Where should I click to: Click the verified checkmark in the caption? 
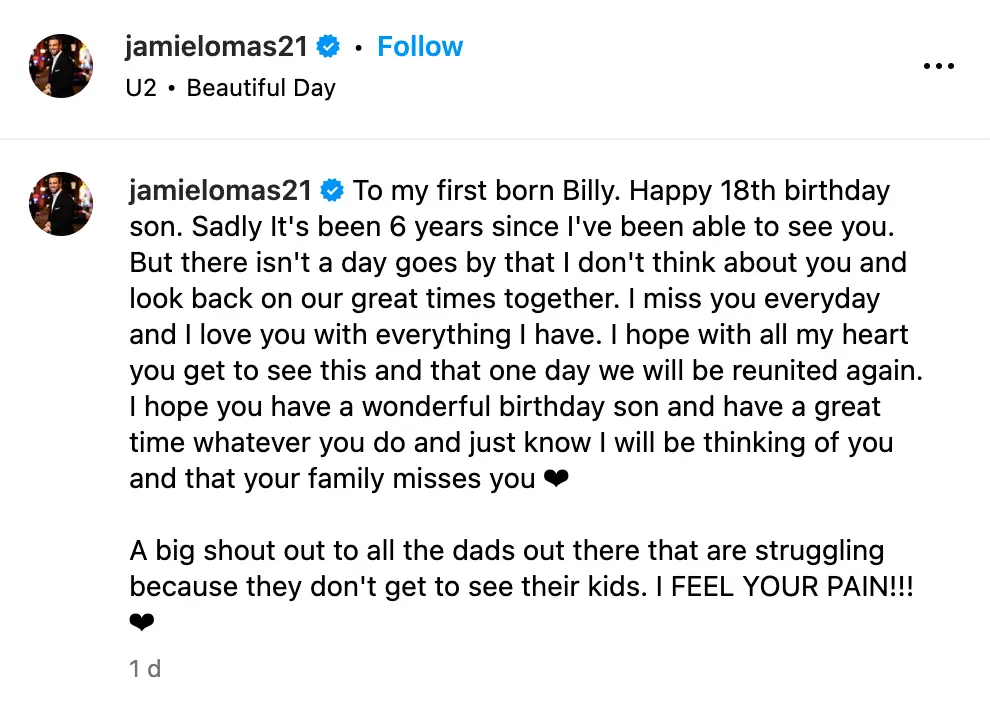(x=332, y=190)
